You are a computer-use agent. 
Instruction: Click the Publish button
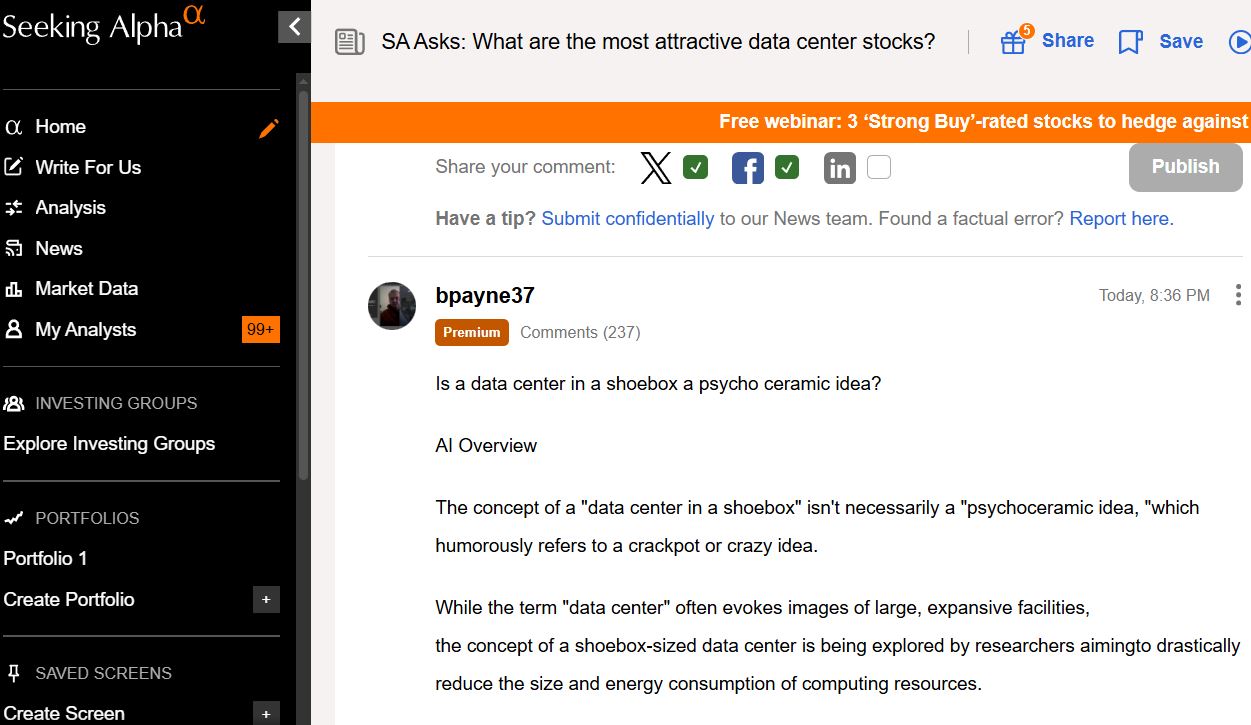[x=1185, y=167]
